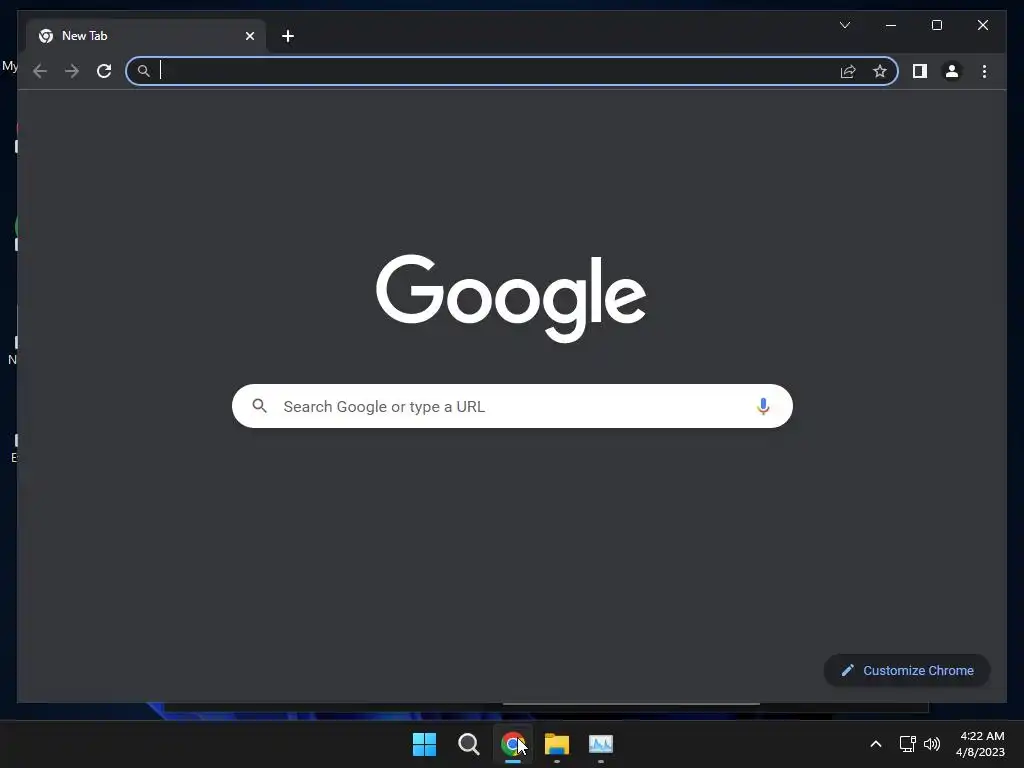This screenshot has height=768, width=1024.
Task: Open Windows taskbar search
Action: point(468,744)
